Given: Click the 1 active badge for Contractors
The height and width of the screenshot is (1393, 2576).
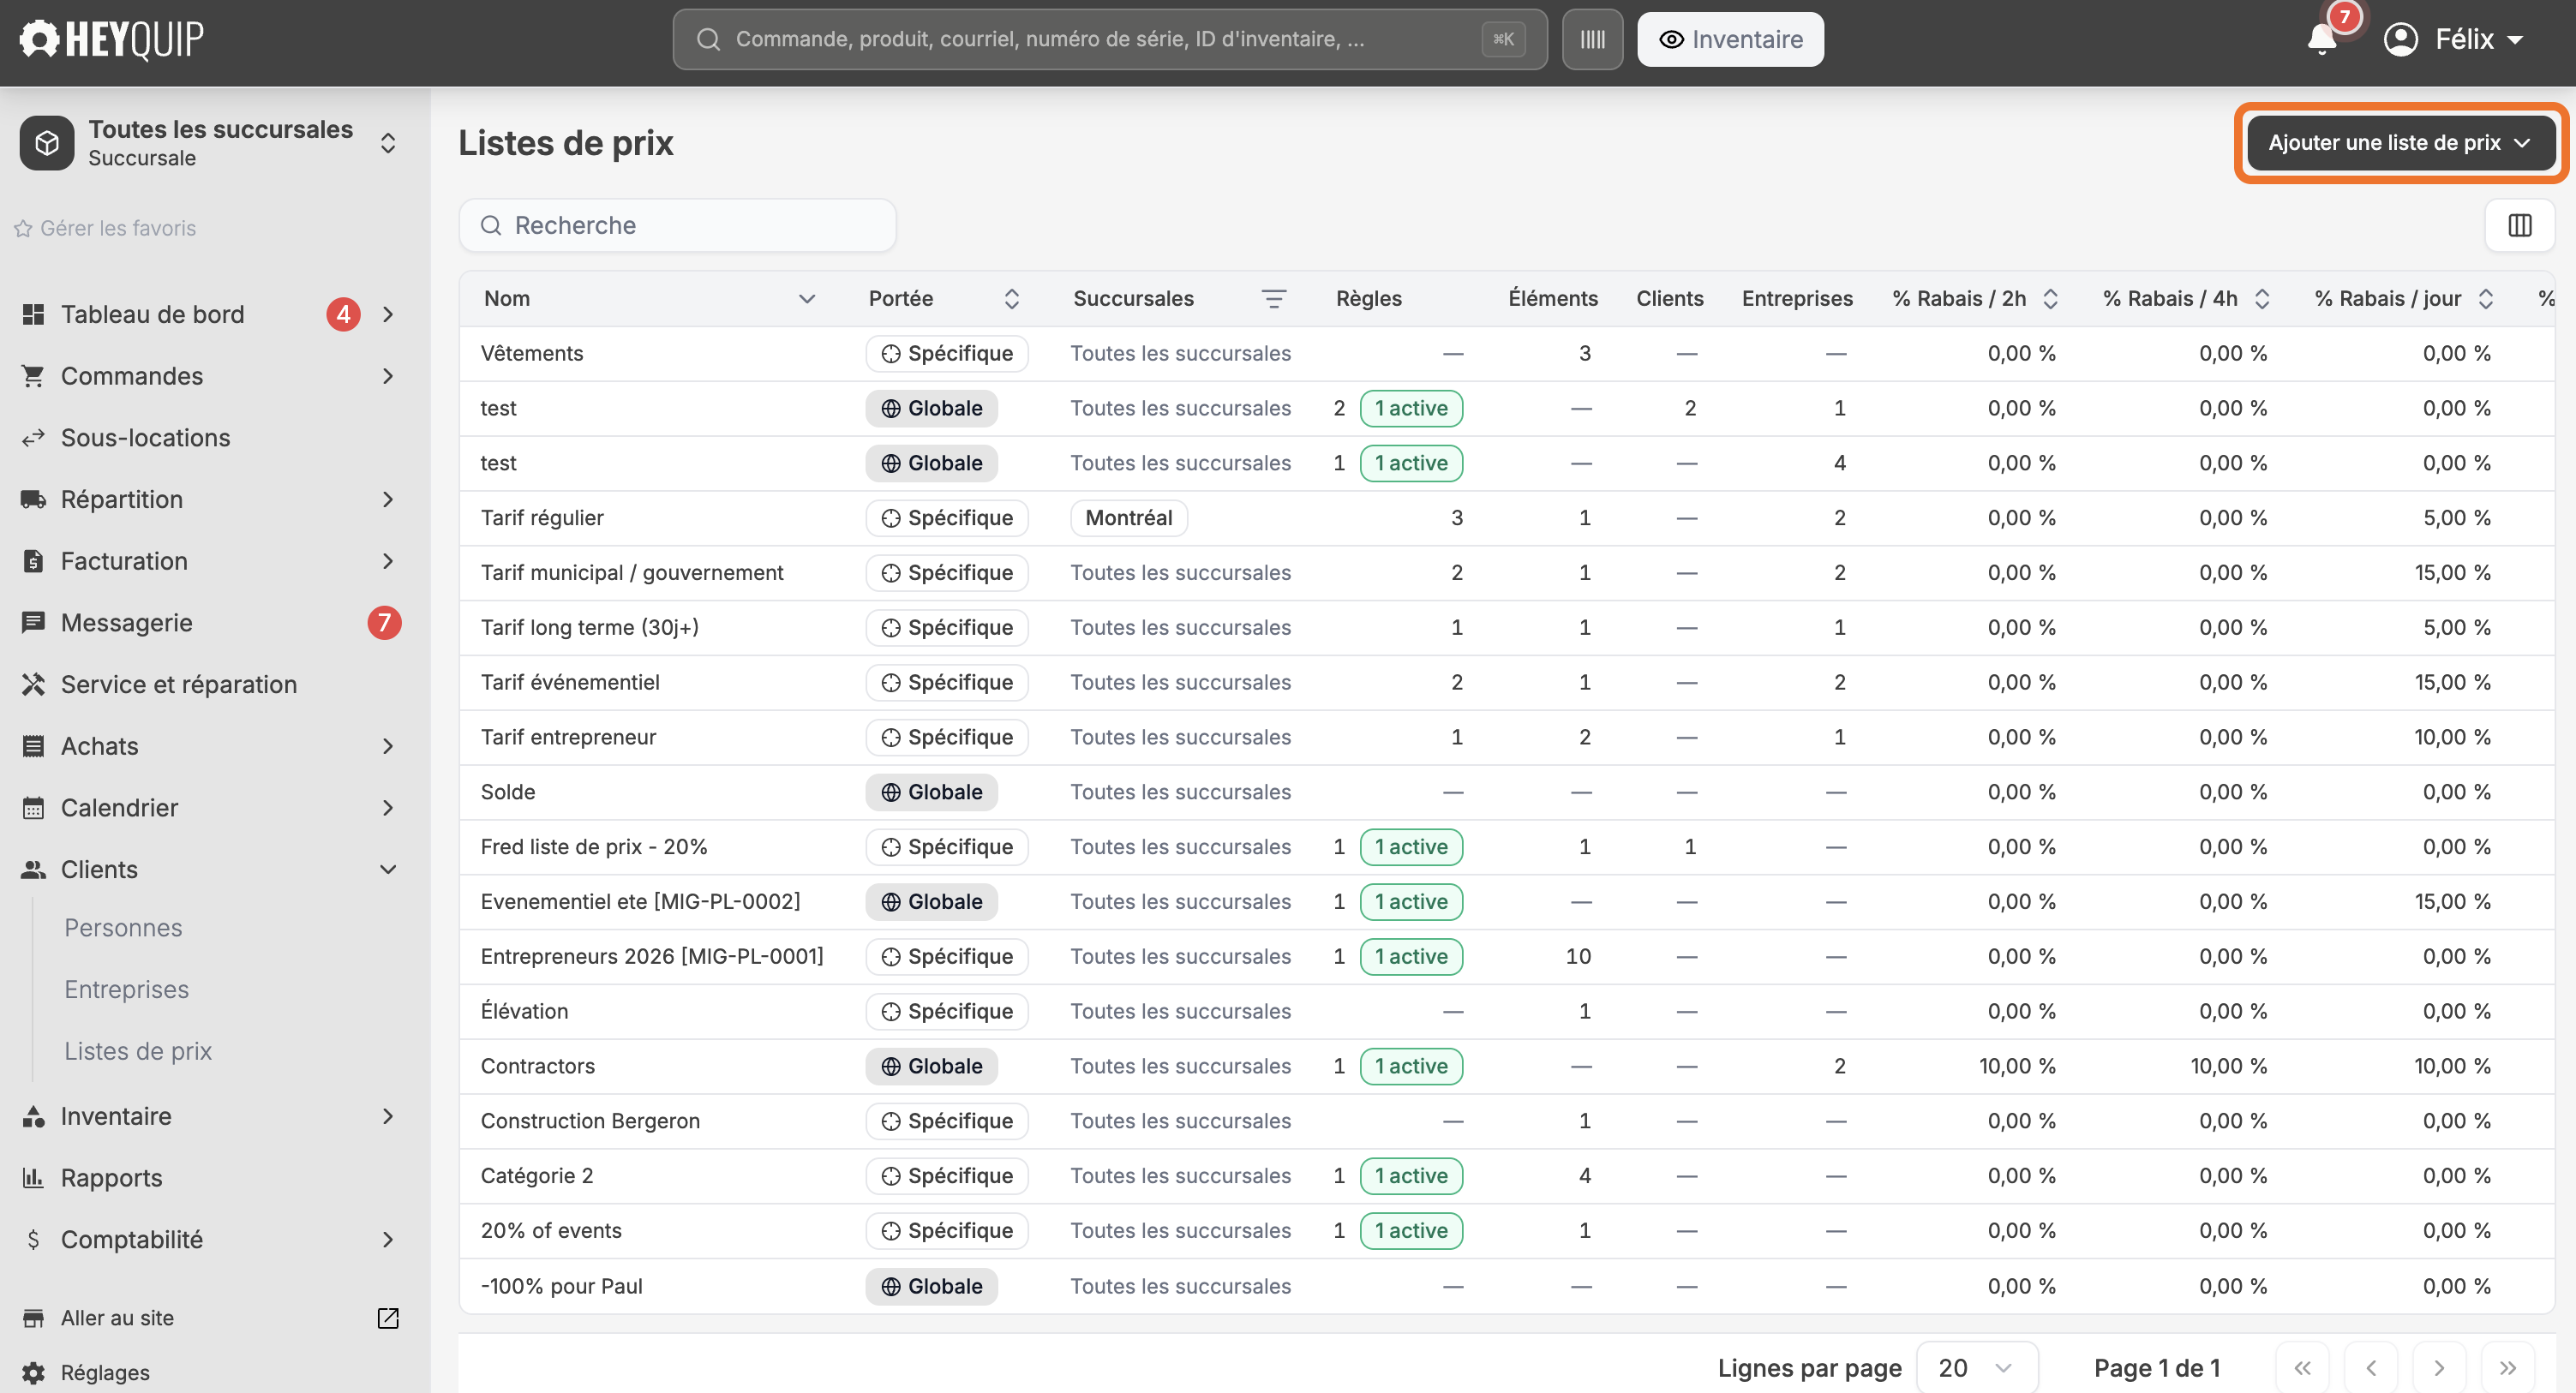Looking at the screenshot, I should coord(1411,1066).
